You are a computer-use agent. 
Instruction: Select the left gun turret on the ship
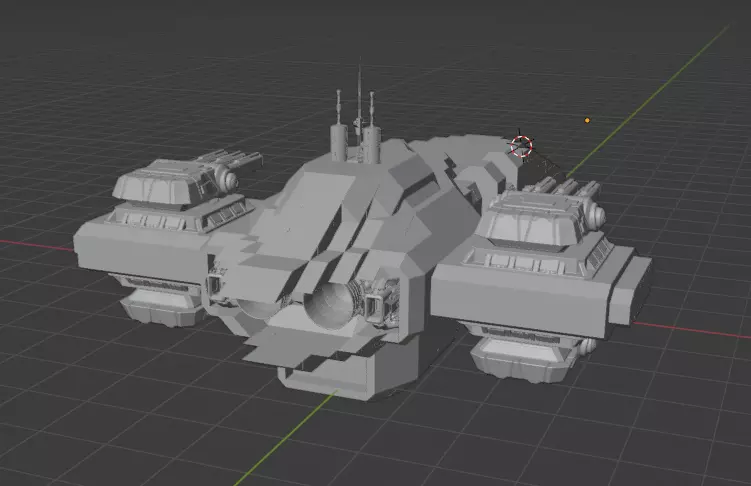183,180
